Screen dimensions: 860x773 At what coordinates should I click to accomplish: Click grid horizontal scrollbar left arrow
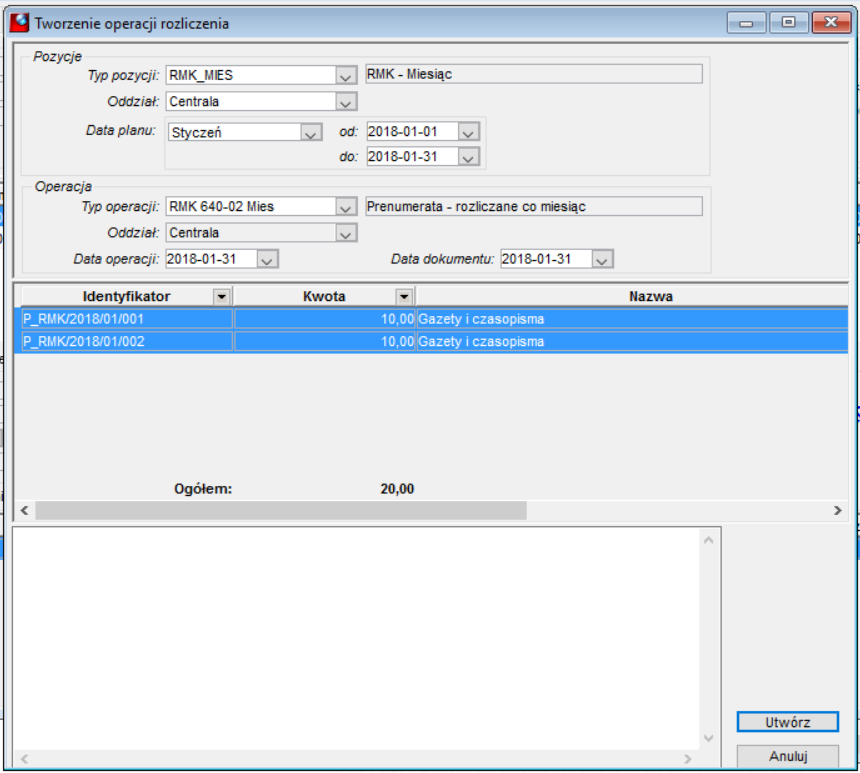click(x=25, y=511)
